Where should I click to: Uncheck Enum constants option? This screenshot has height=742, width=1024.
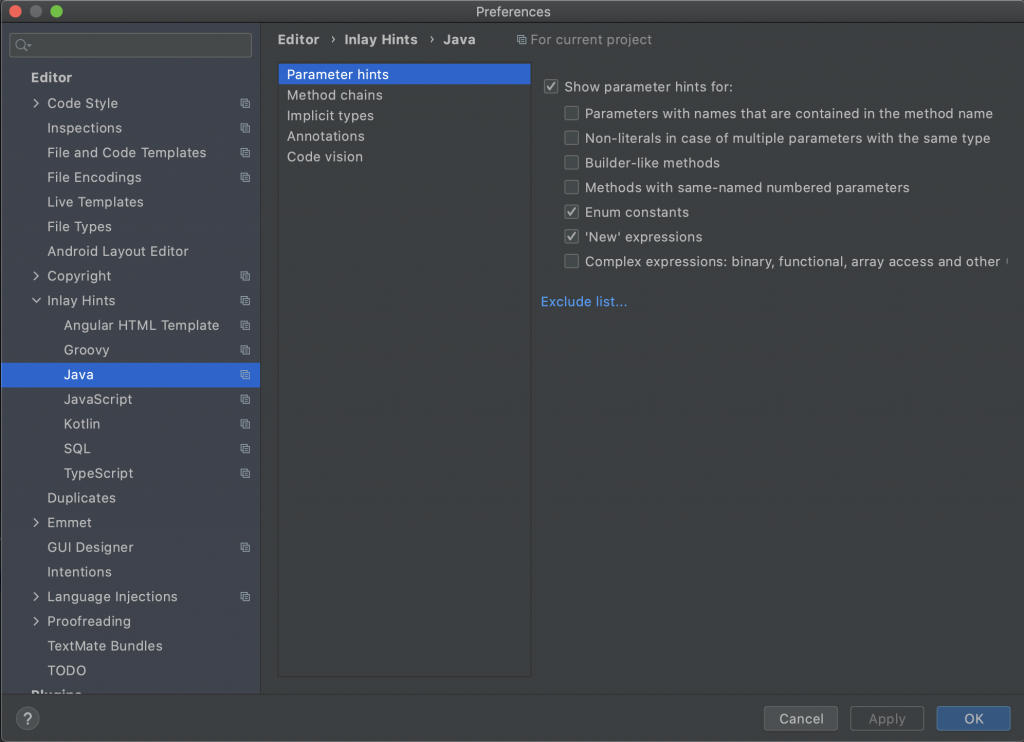572,212
